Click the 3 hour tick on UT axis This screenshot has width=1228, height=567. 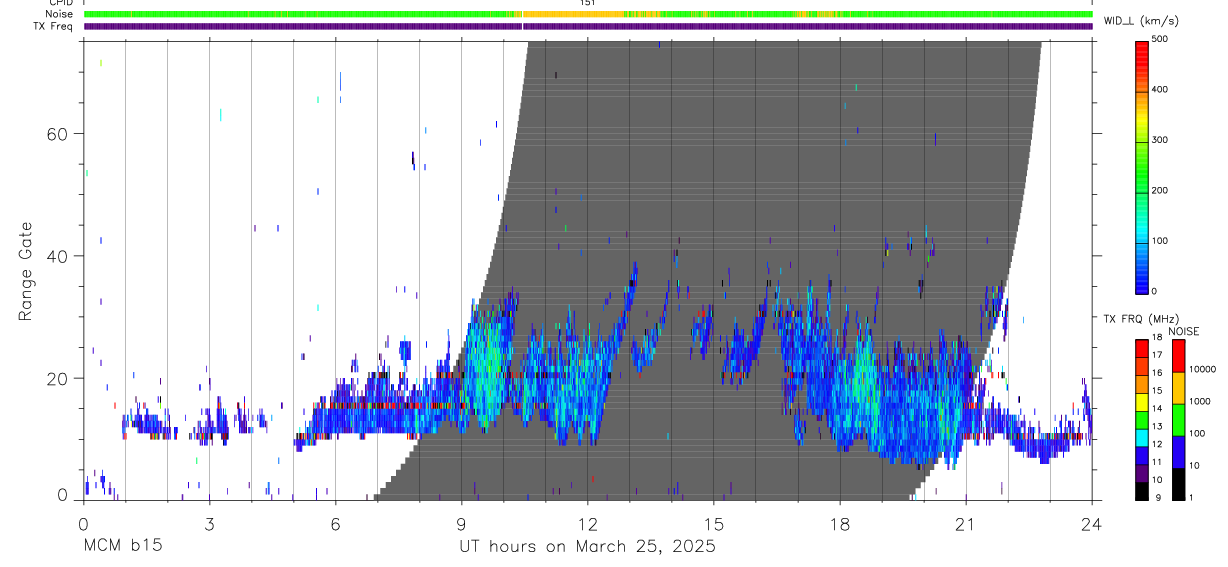coord(209,523)
